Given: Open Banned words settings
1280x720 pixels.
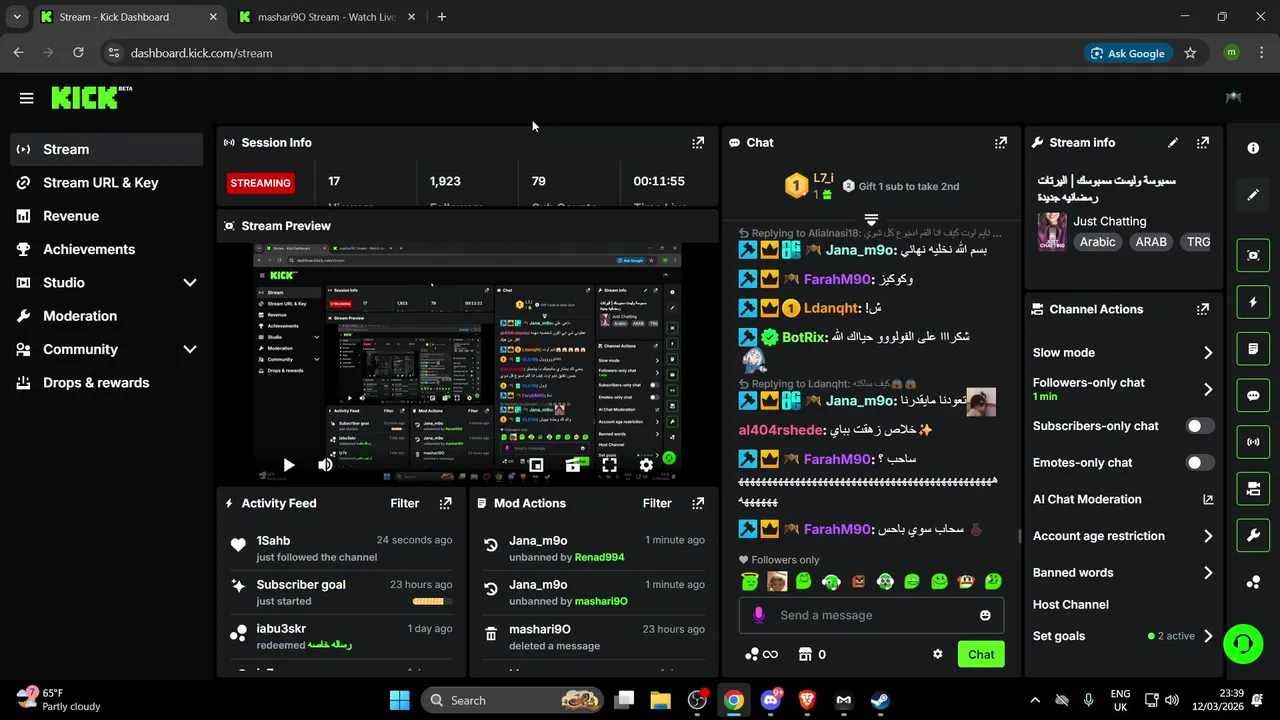Looking at the screenshot, I should (1123, 573).
